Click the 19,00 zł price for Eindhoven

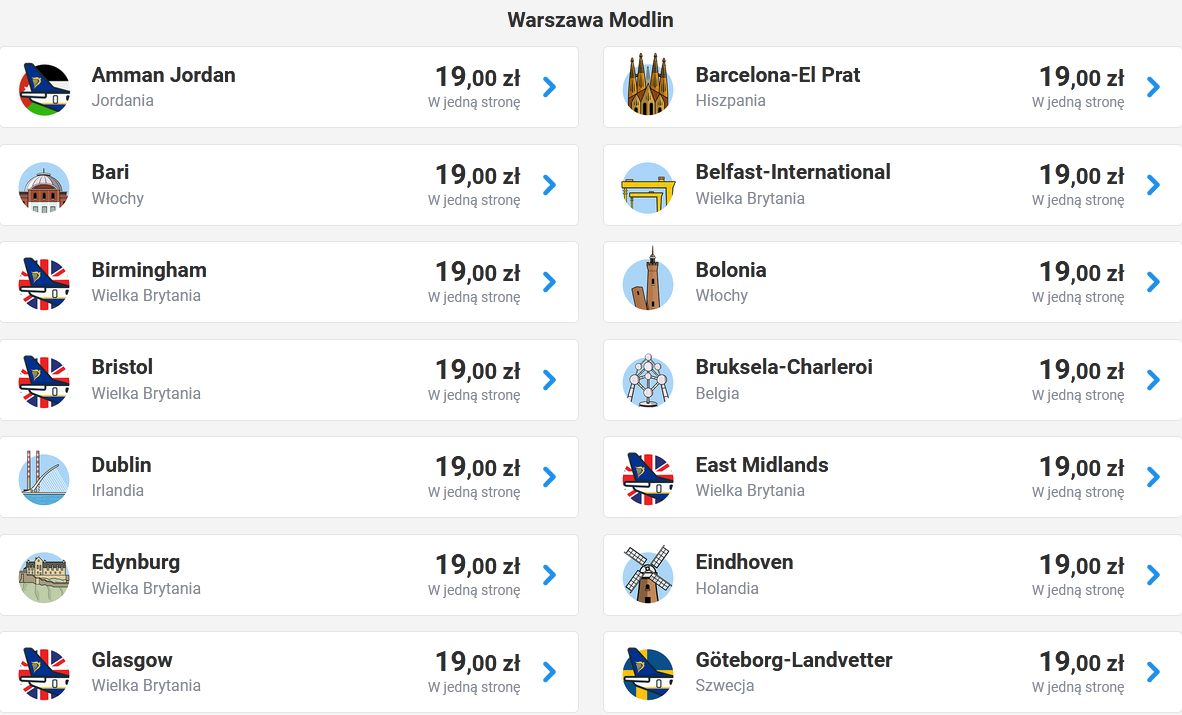[1082, 564]
